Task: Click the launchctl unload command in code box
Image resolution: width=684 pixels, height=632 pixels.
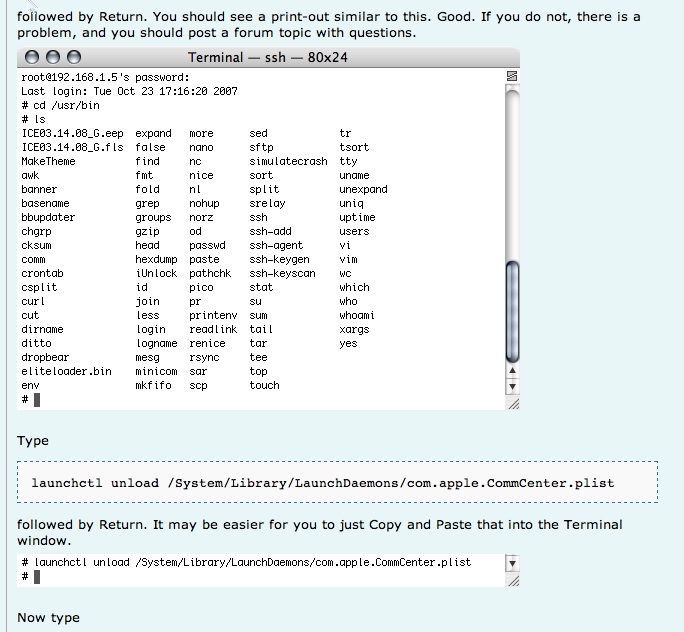Action: coord(323,483)
